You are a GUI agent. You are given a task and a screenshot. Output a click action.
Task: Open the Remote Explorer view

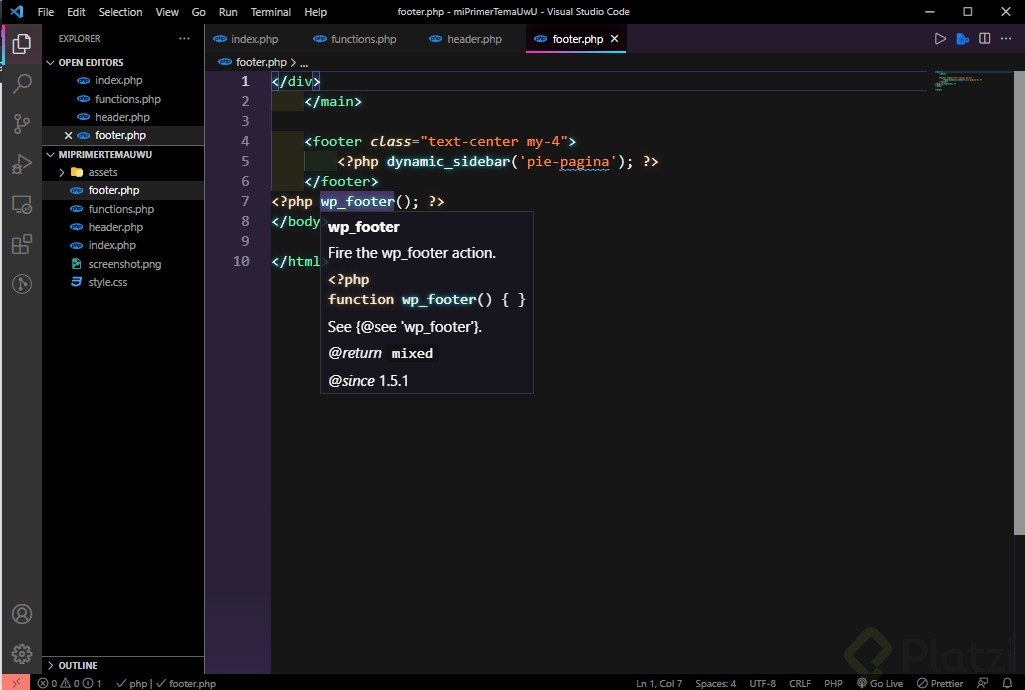[21, 204]
